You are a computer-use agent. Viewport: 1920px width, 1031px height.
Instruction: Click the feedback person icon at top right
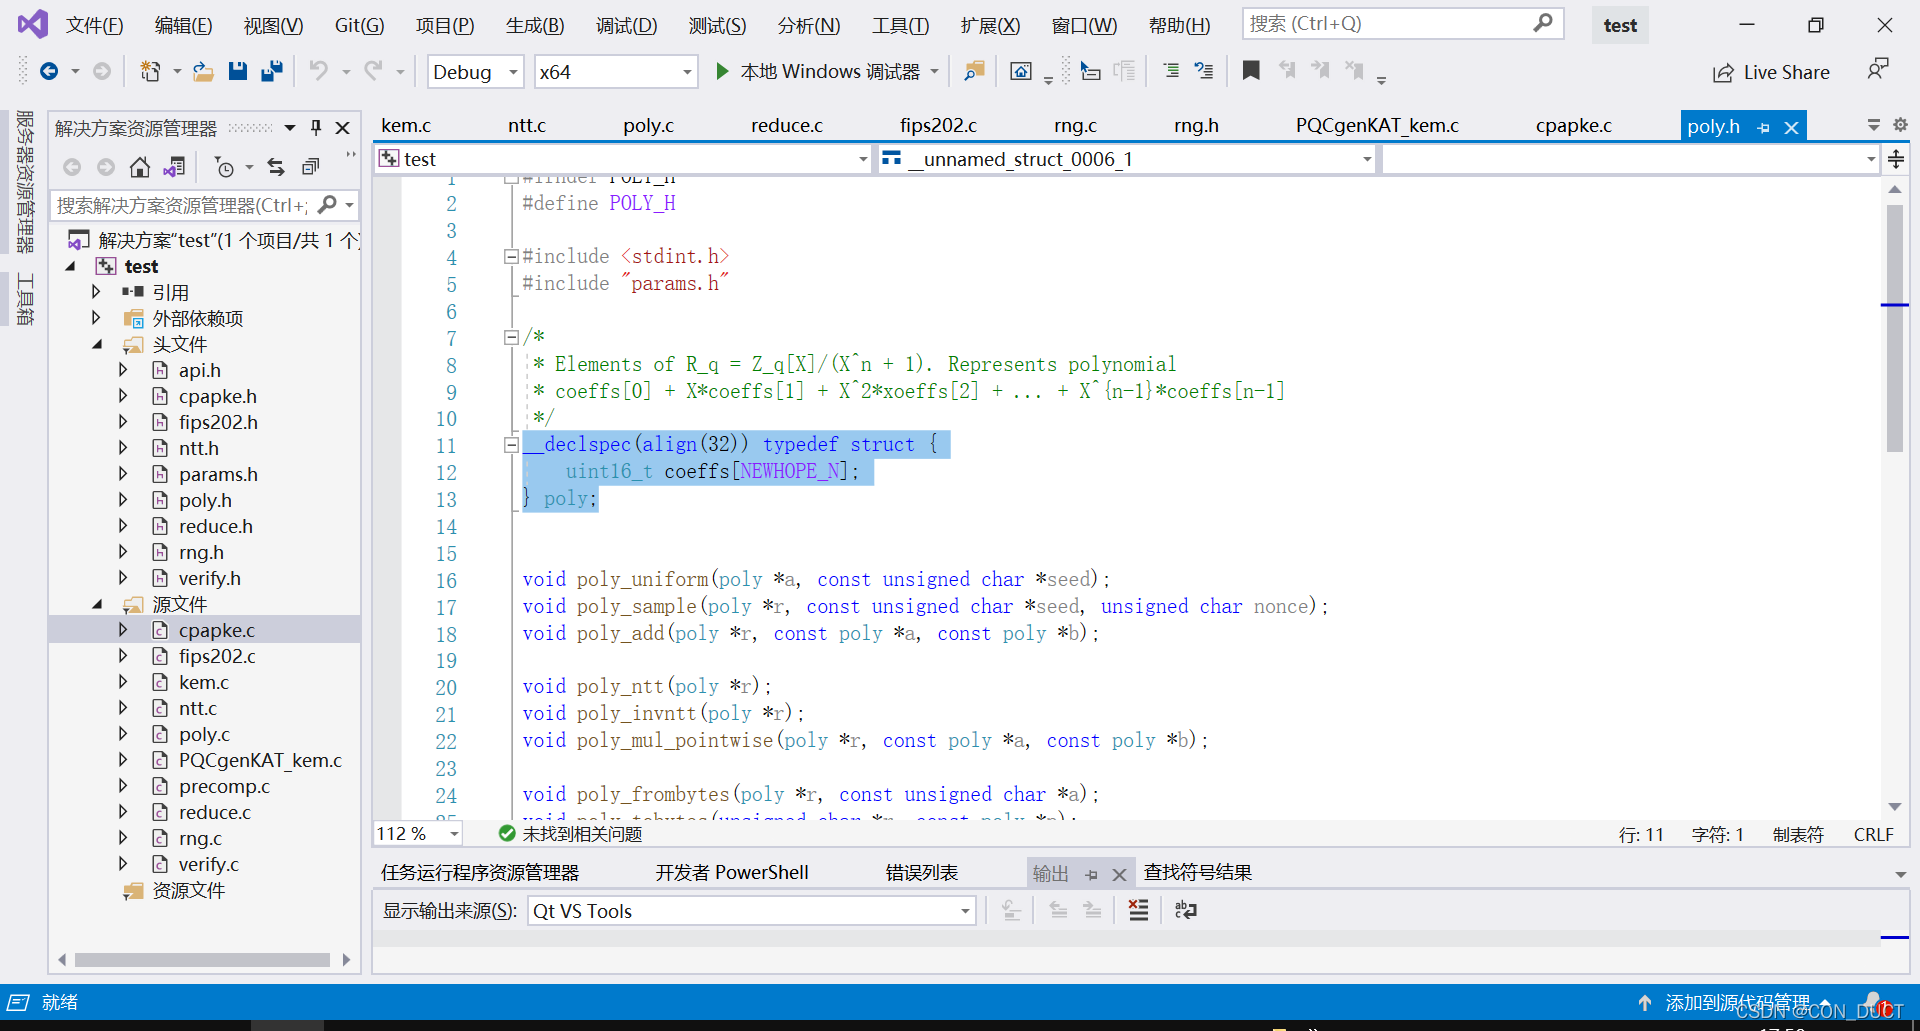[1878, 70]
